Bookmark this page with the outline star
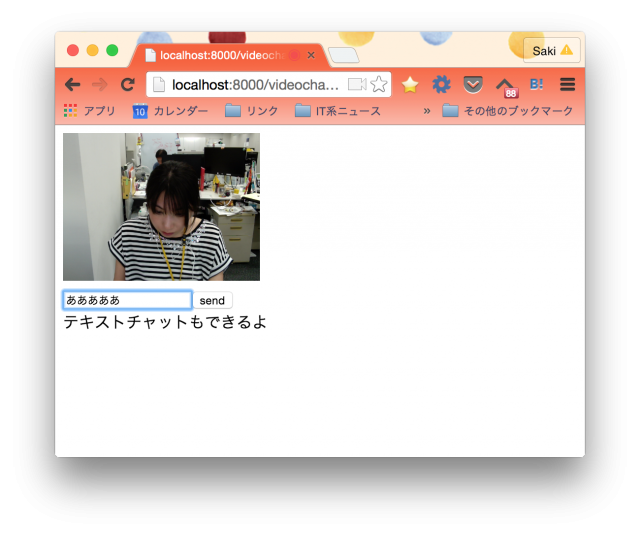 point(379,85)
